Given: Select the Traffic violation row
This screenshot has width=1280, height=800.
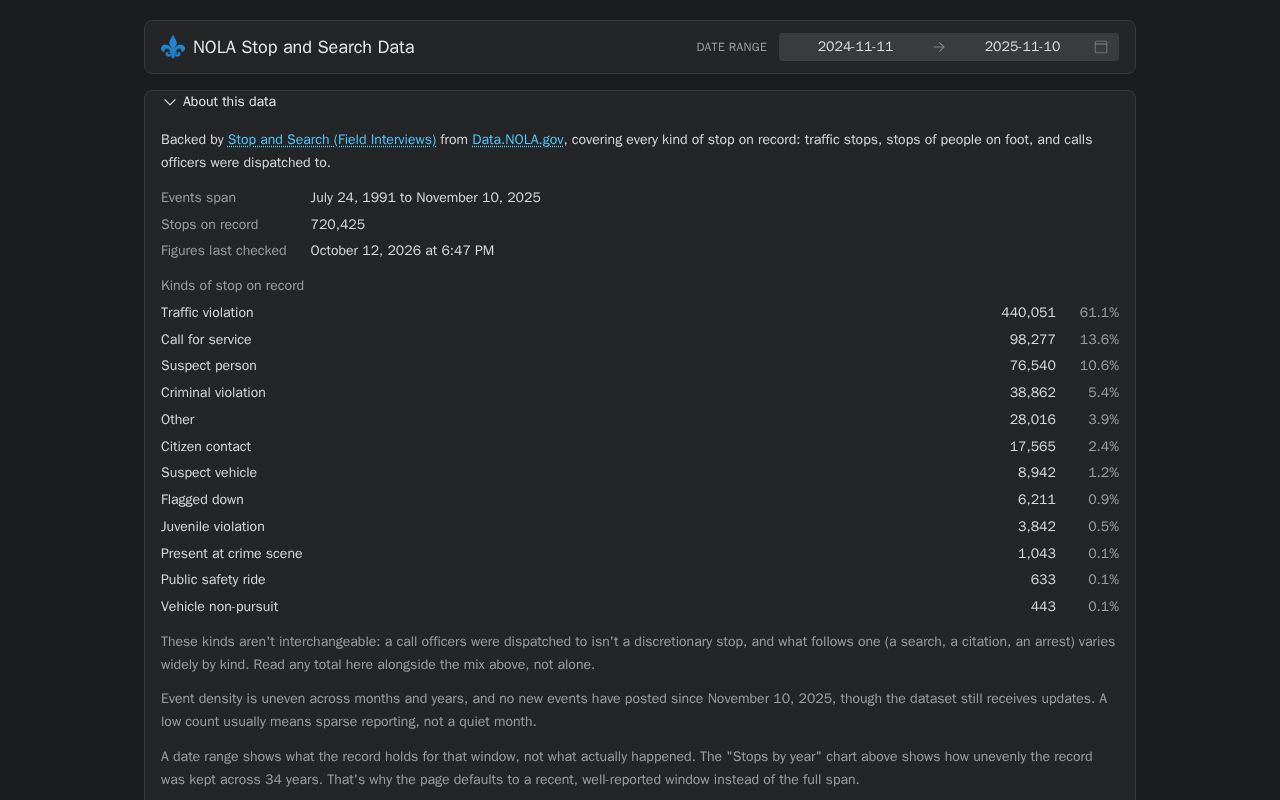Looking at the screenshot, I should point(640,313).
